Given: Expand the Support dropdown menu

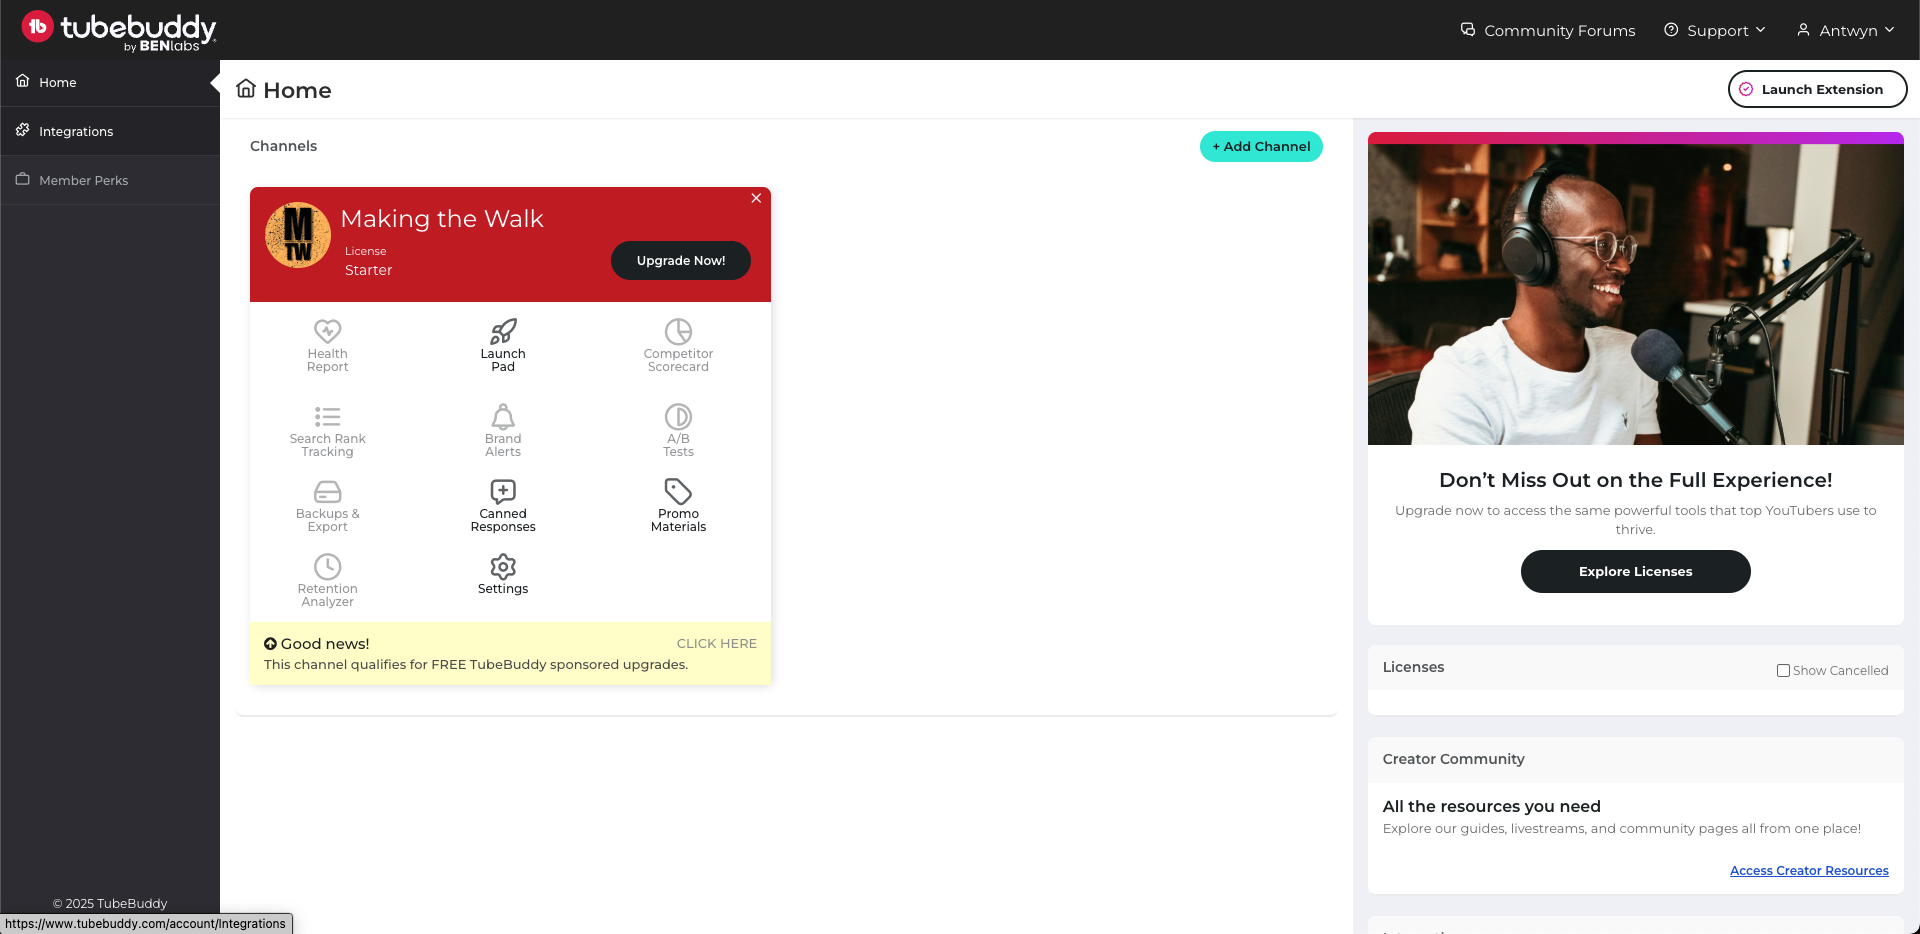Looking at the screenshot, I should tap(1715, 31).
